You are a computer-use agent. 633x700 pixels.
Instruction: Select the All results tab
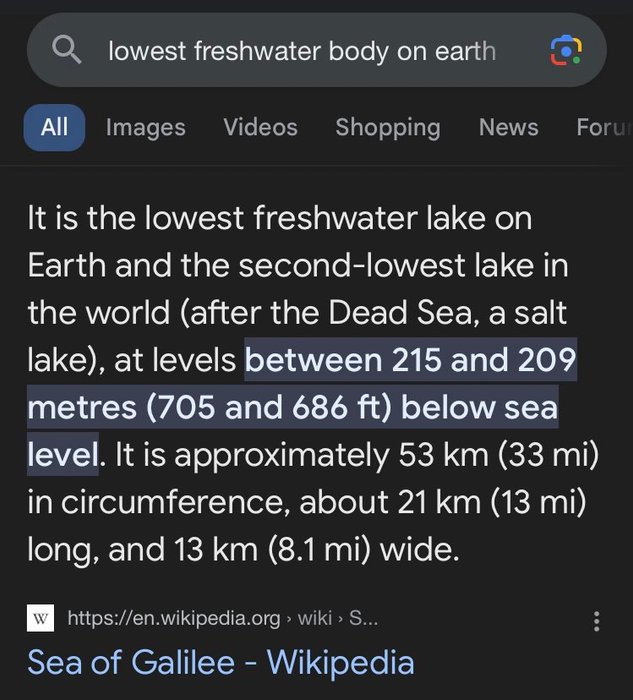54,127
